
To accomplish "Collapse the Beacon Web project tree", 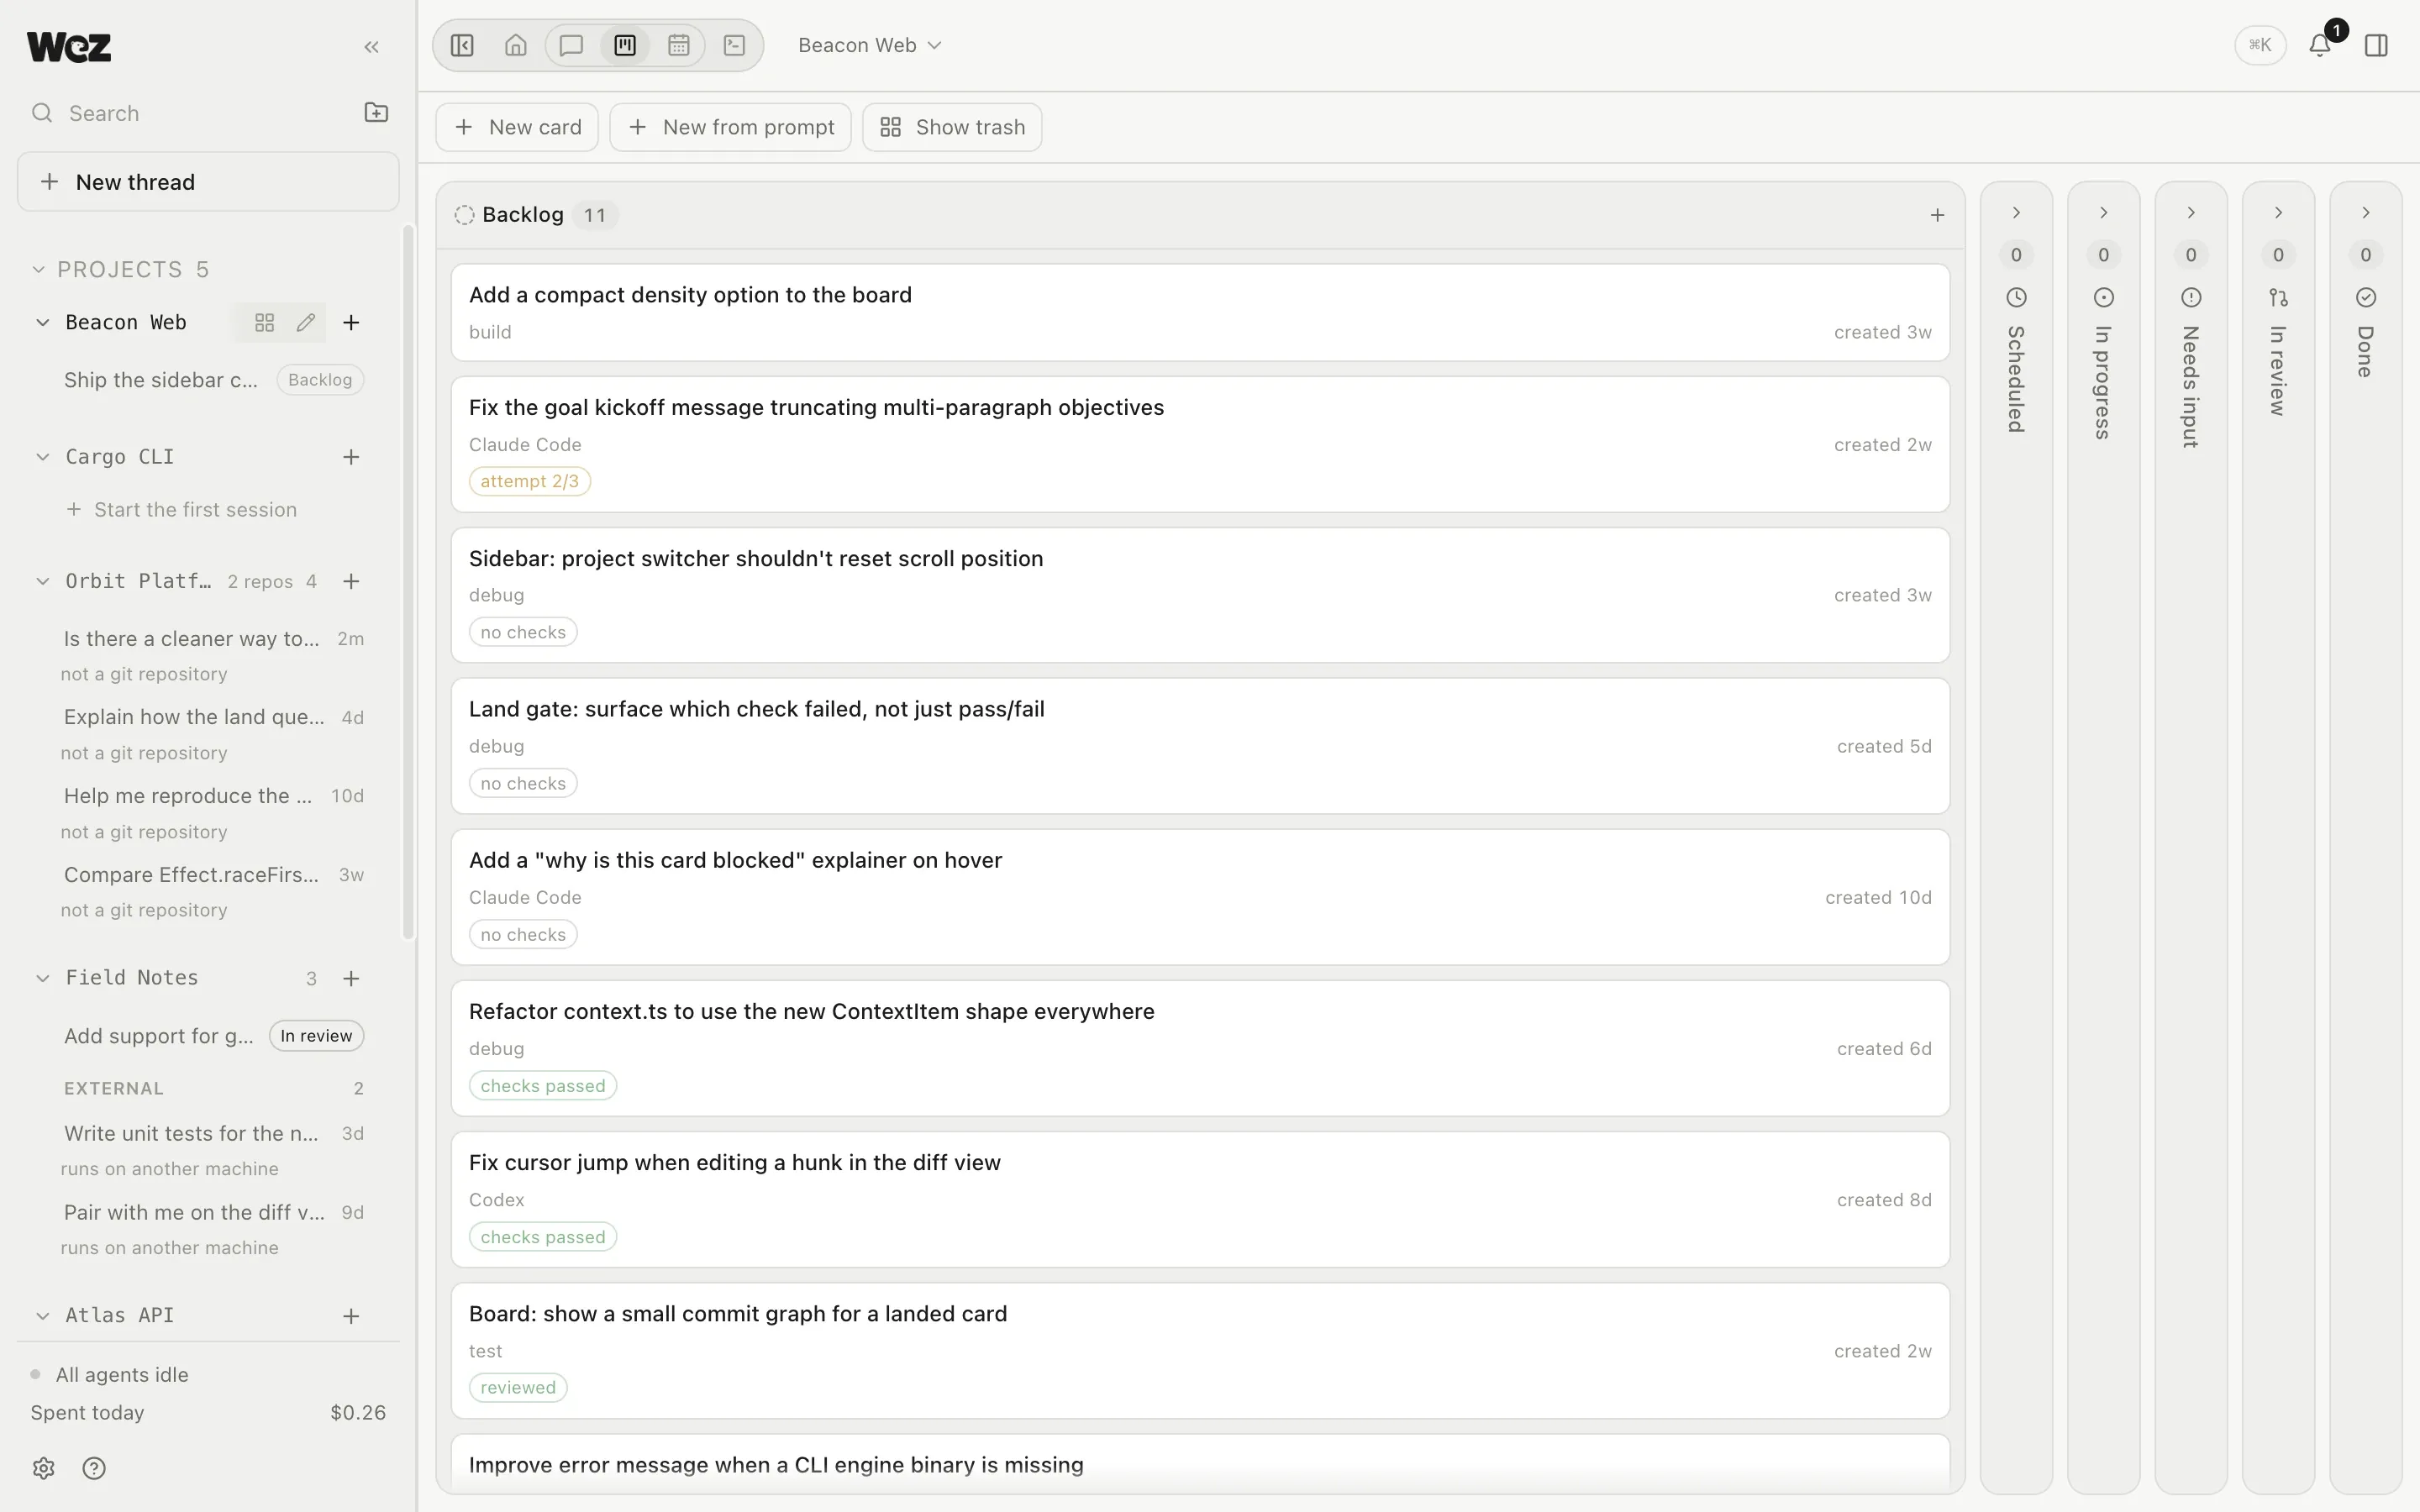I will [x=43, y=322].
